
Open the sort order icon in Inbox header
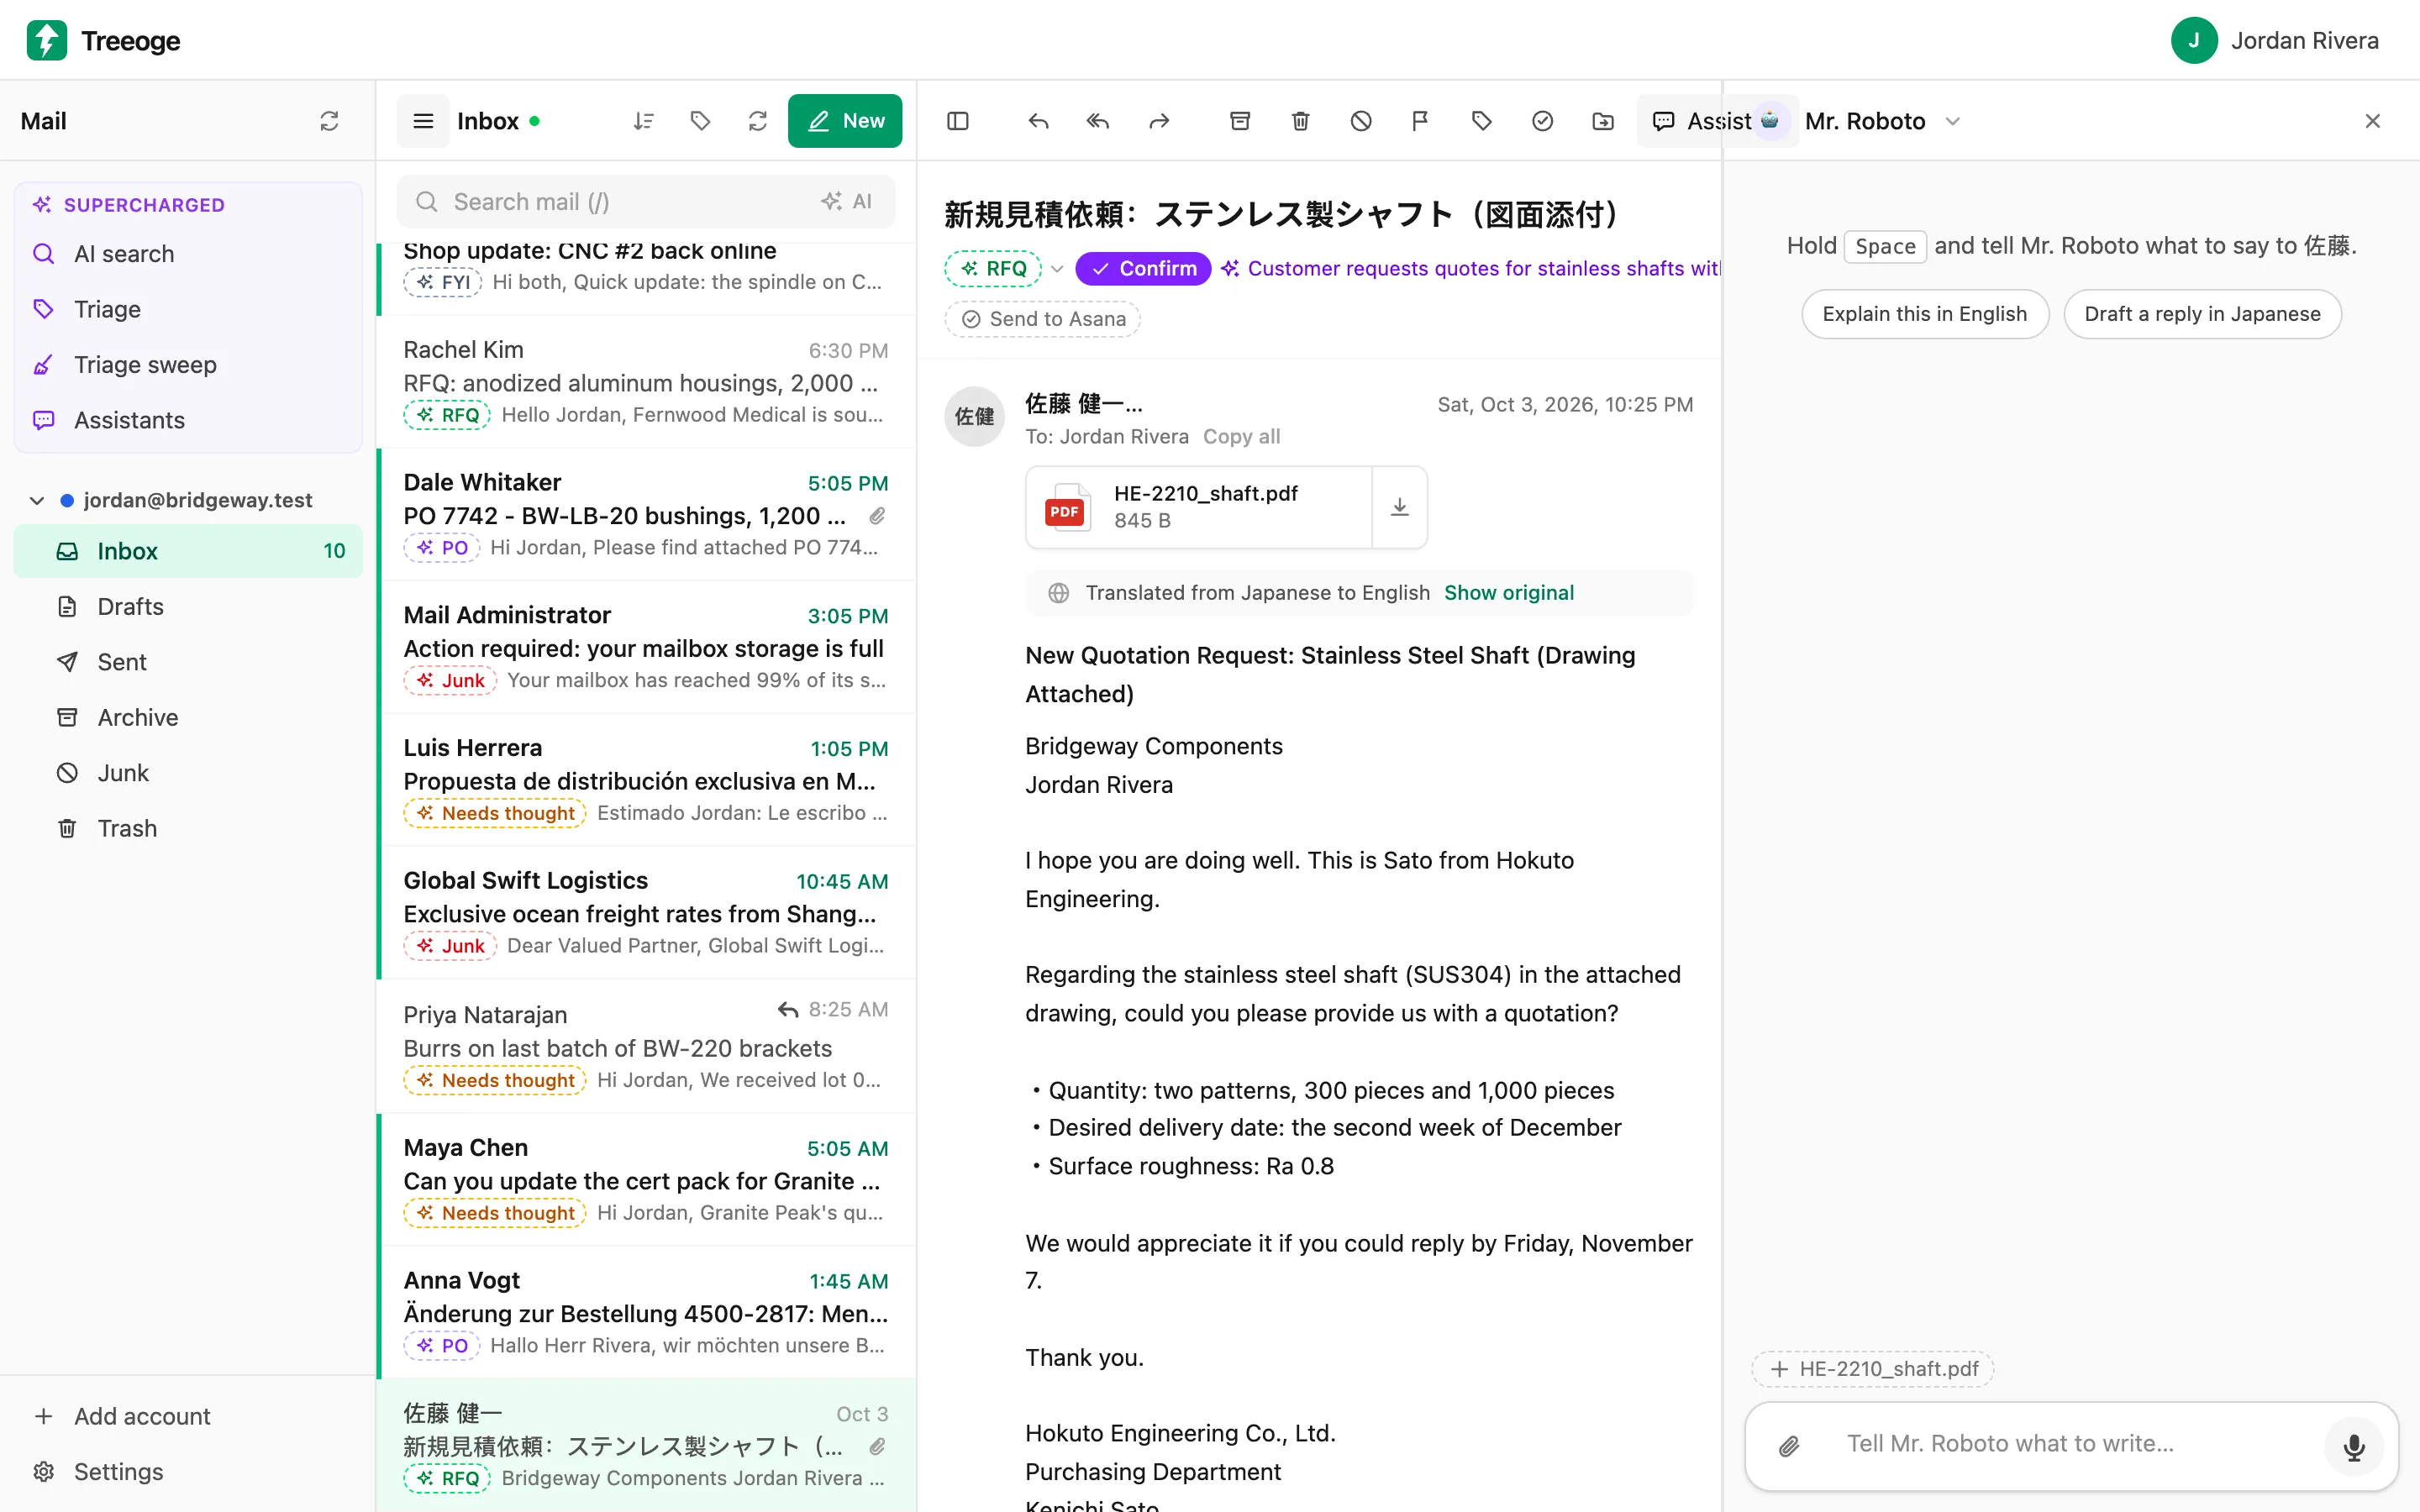(643, 121)
